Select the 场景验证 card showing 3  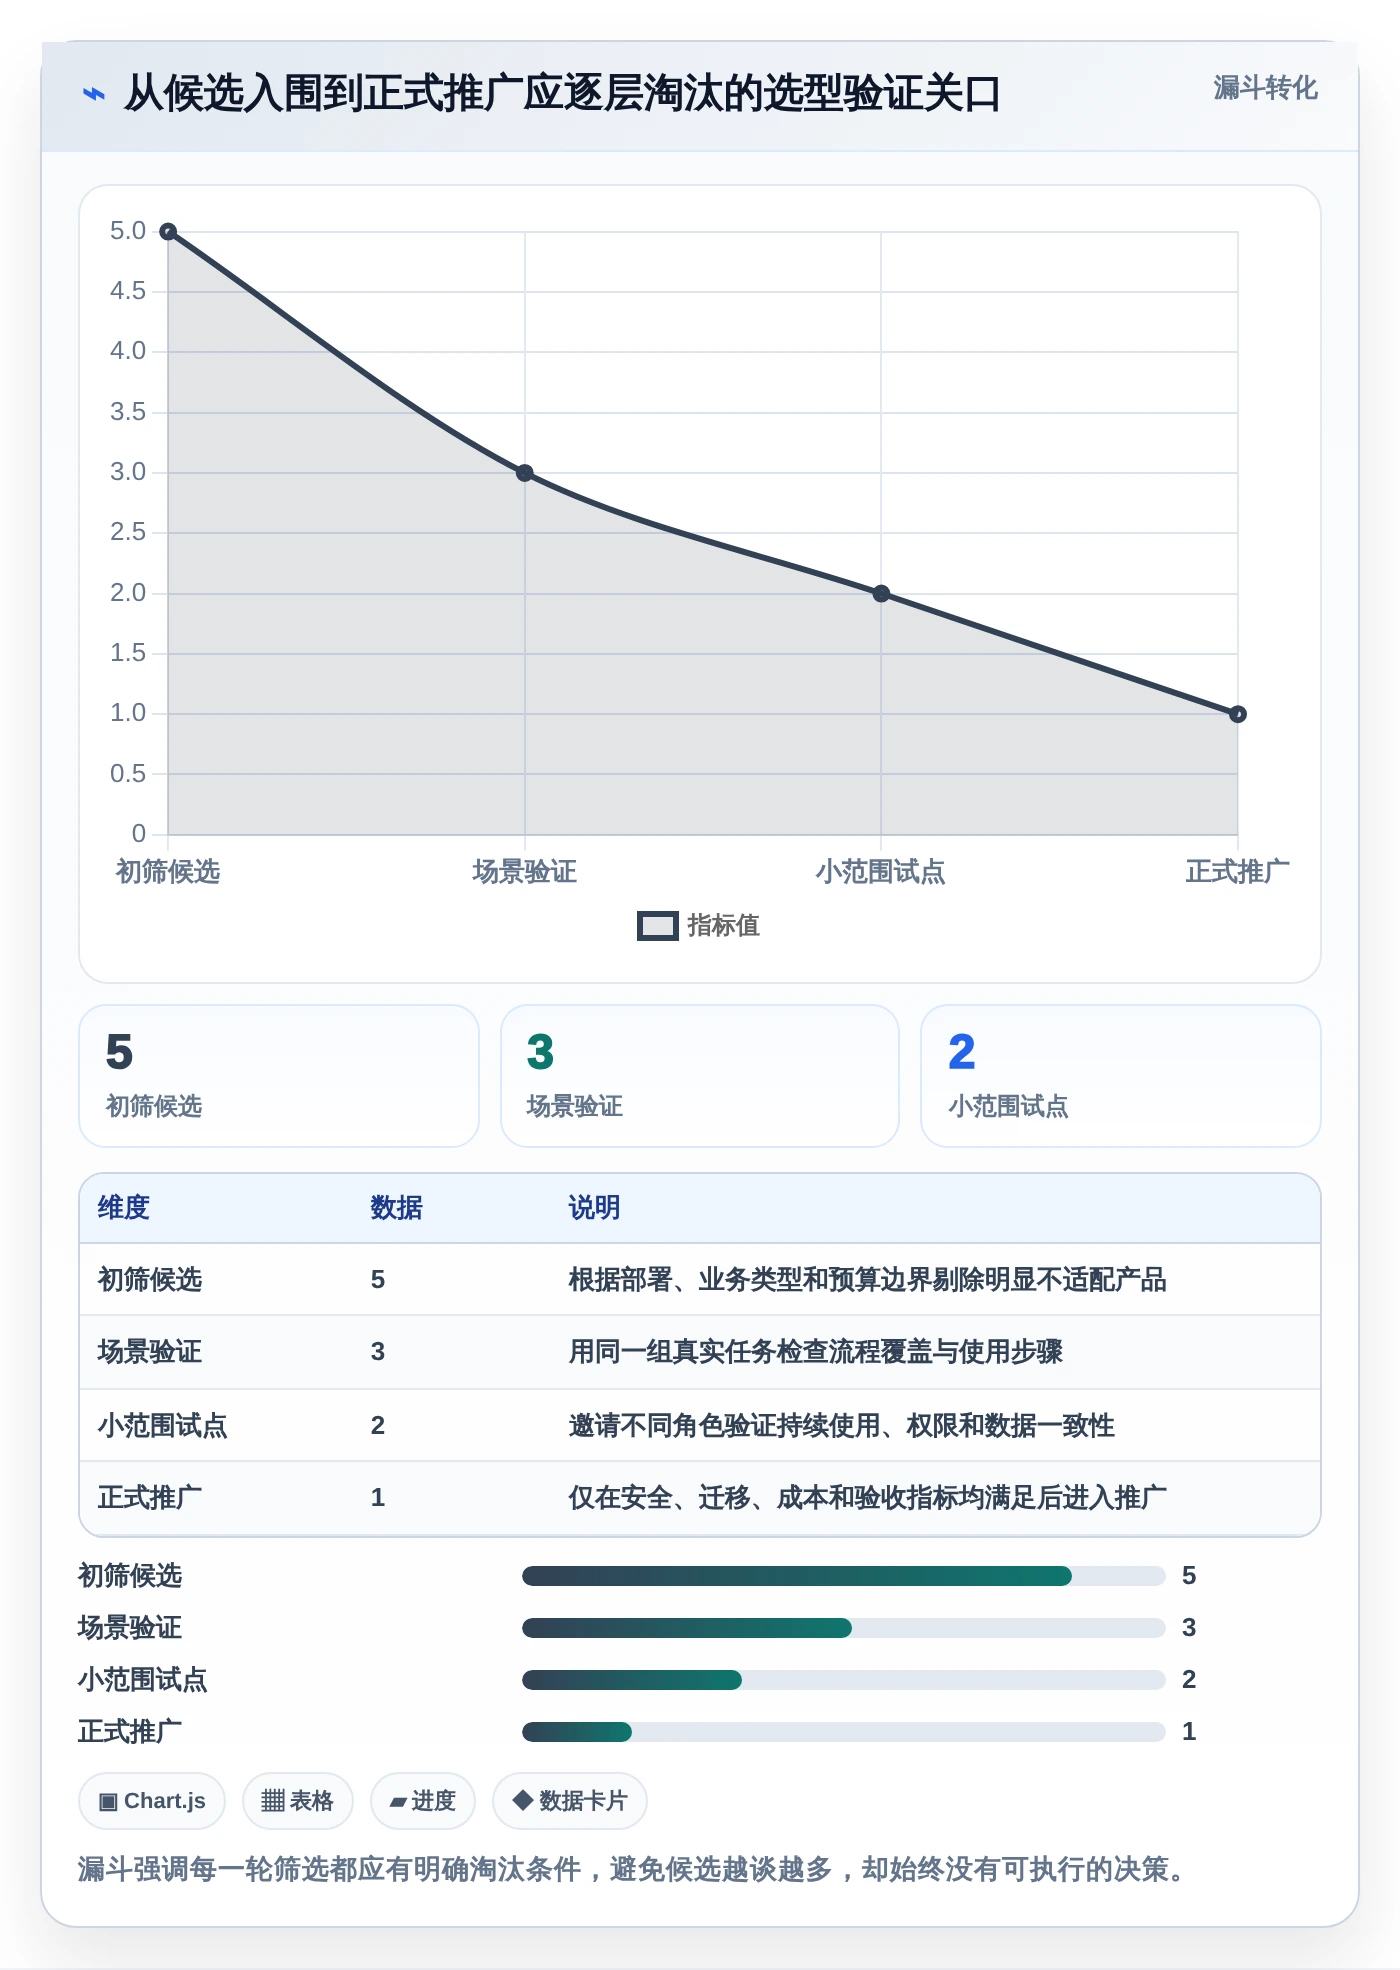pyautogui.click(x=700, y=1076)
